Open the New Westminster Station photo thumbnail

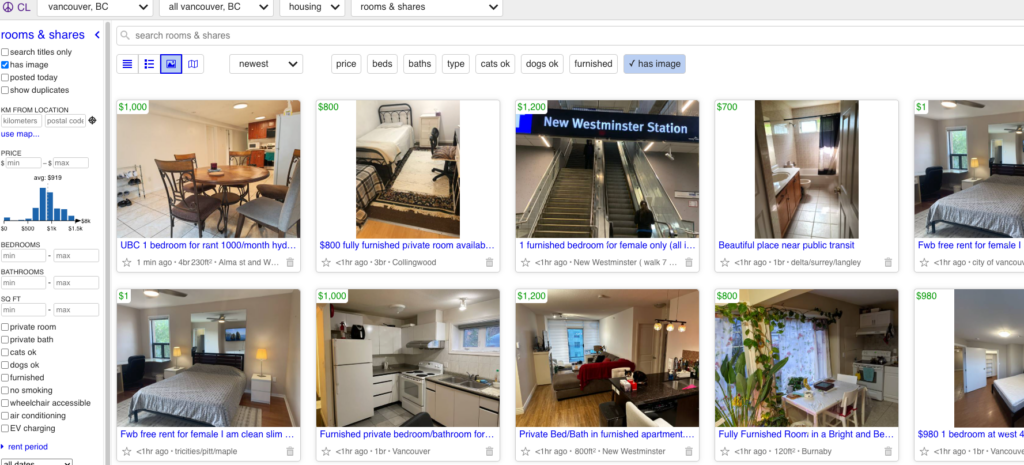tap(607, 168)
